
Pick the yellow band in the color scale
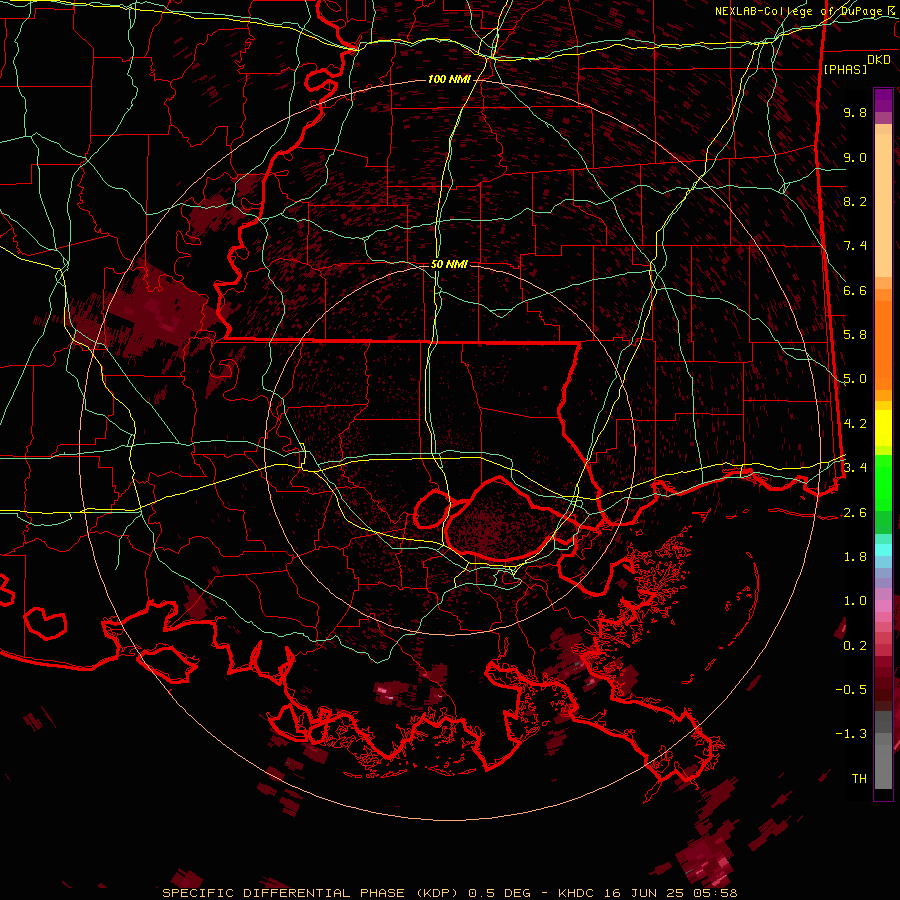point(883,428)
